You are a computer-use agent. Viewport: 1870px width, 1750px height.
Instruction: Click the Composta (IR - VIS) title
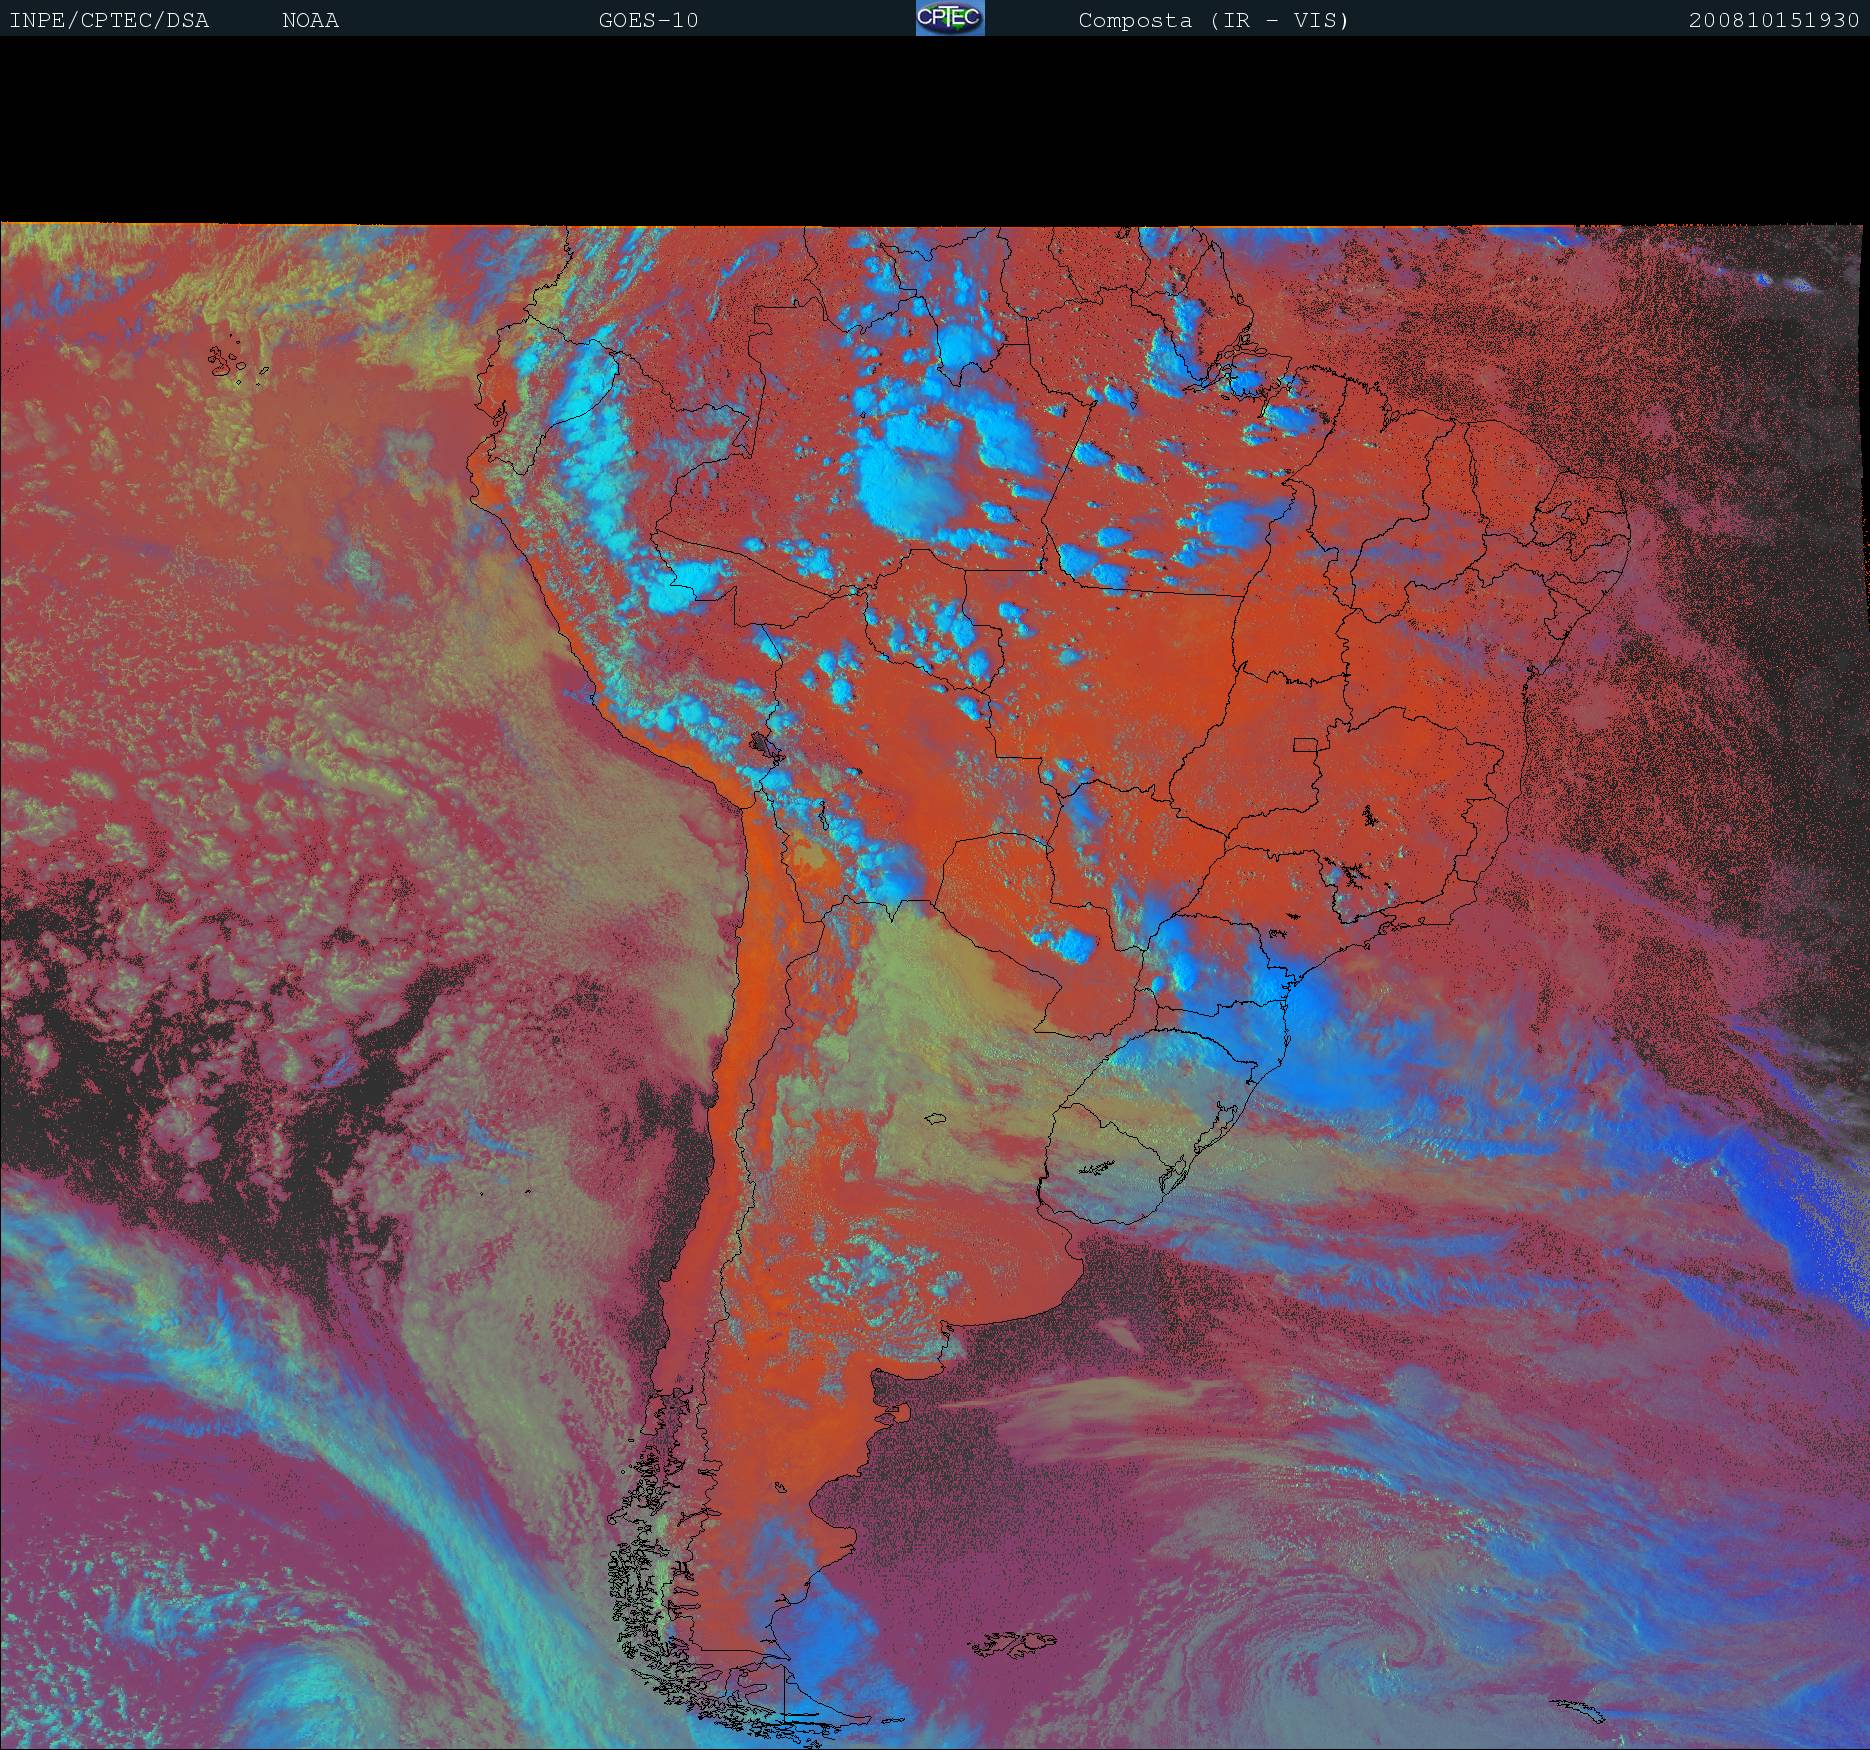pos(1213,21)
